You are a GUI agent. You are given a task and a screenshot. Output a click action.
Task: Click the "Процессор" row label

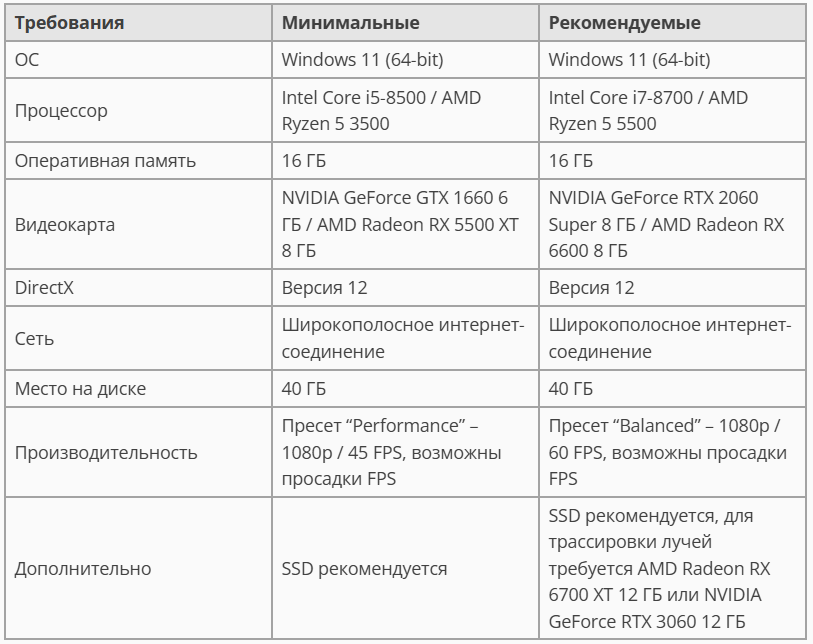[61, 111]
